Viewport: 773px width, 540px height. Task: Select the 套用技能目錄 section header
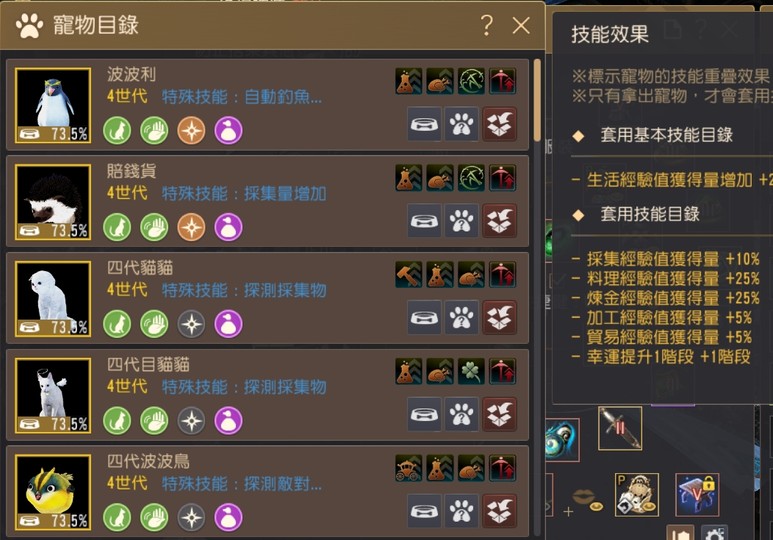coord(650,214)
